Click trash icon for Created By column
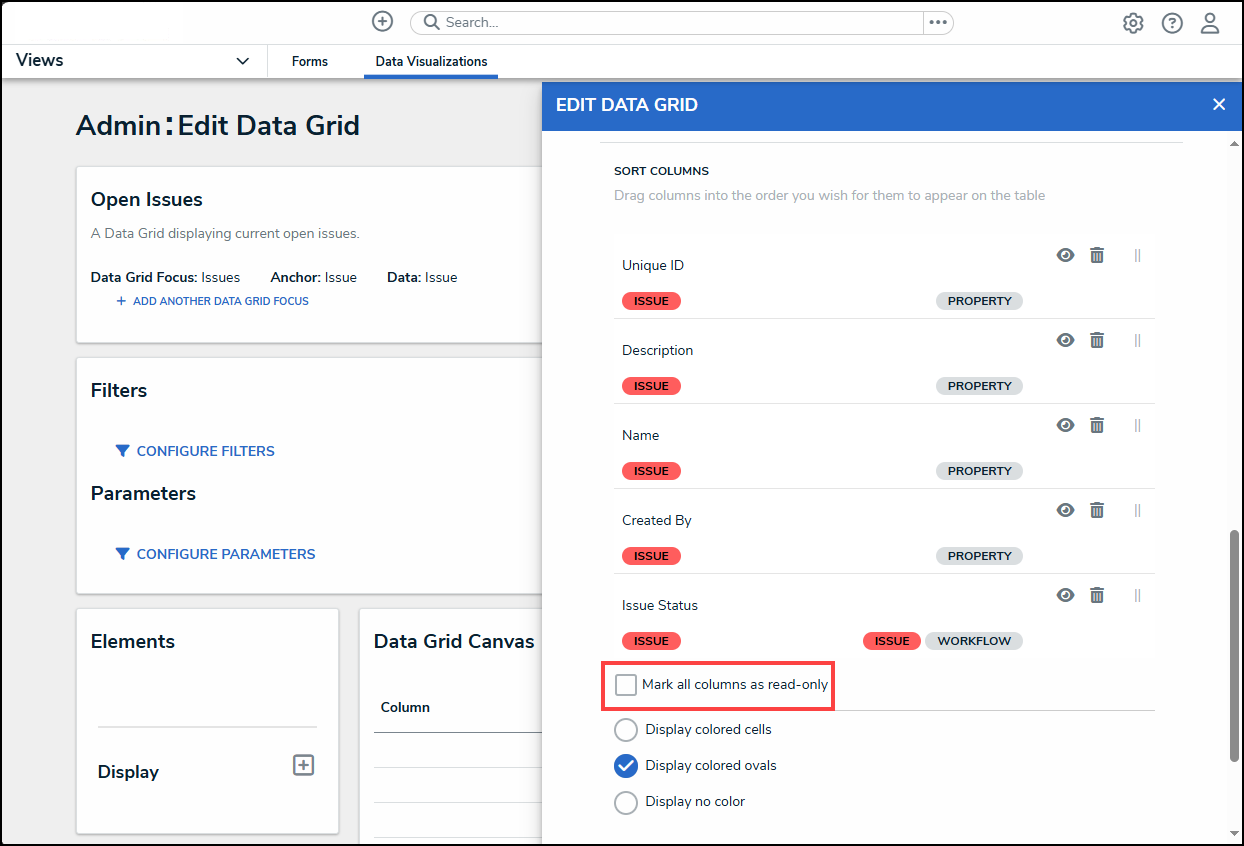The image size is (1244, 846). [x=1097, y=510]
